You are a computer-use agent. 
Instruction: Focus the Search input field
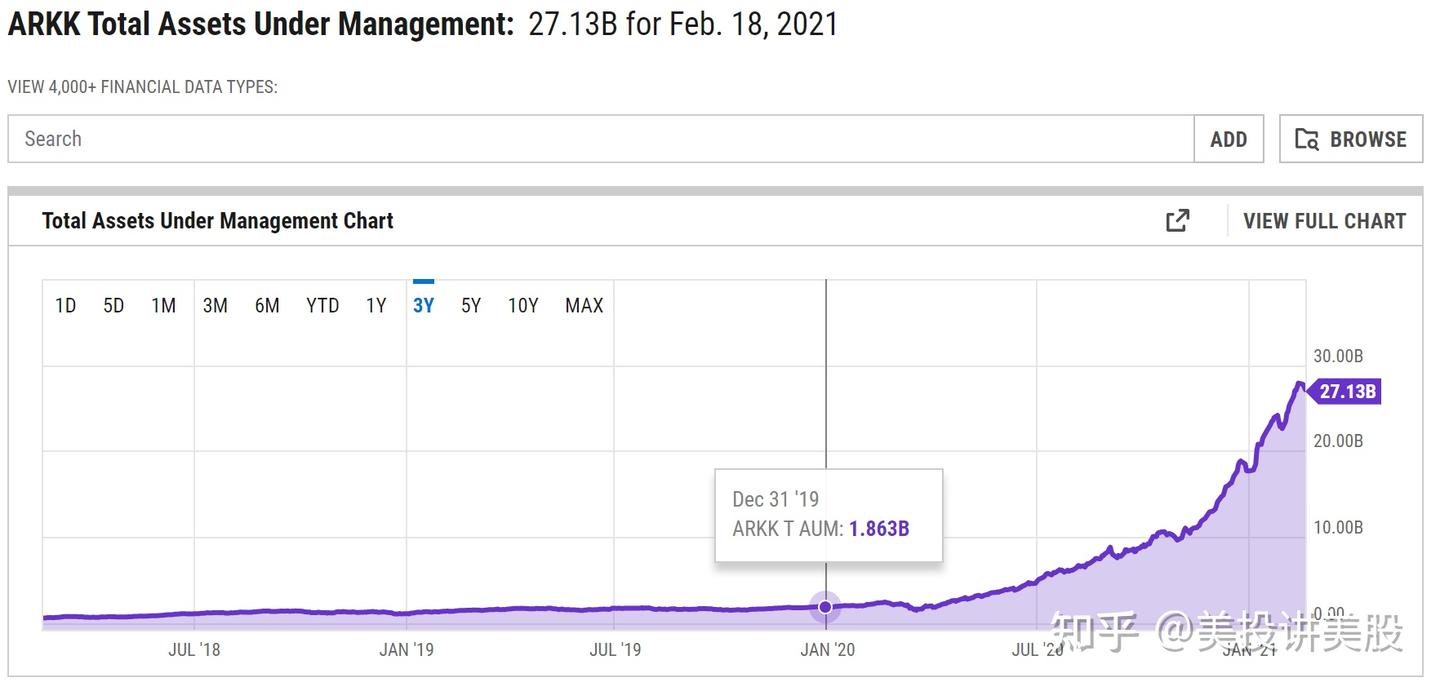pos(601,139)
